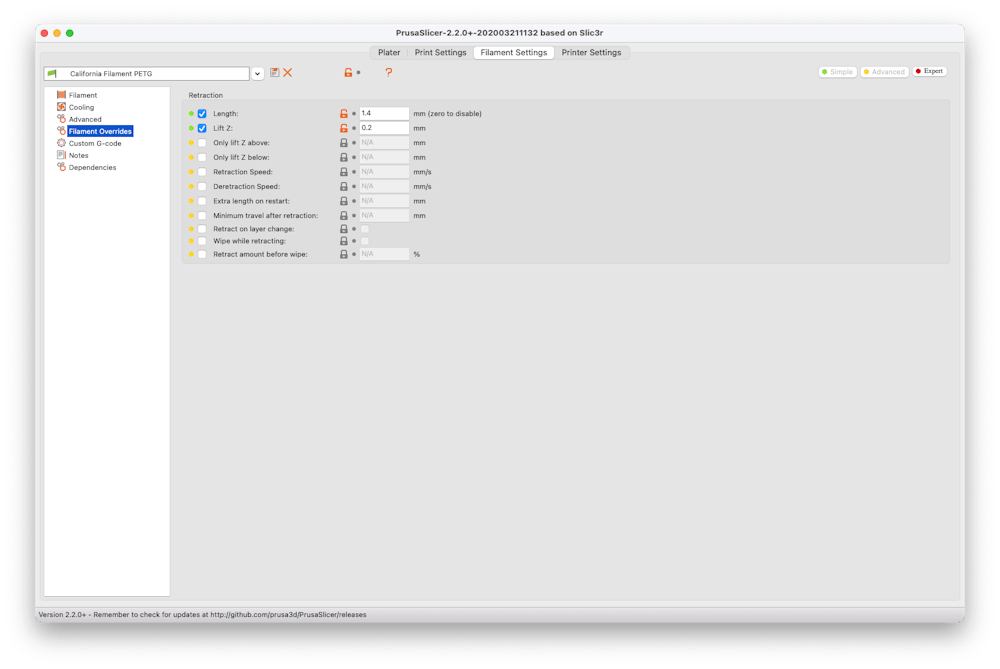1000x669 pixels.
Task: Click the reset dot next to Length value
Action: 354,114
